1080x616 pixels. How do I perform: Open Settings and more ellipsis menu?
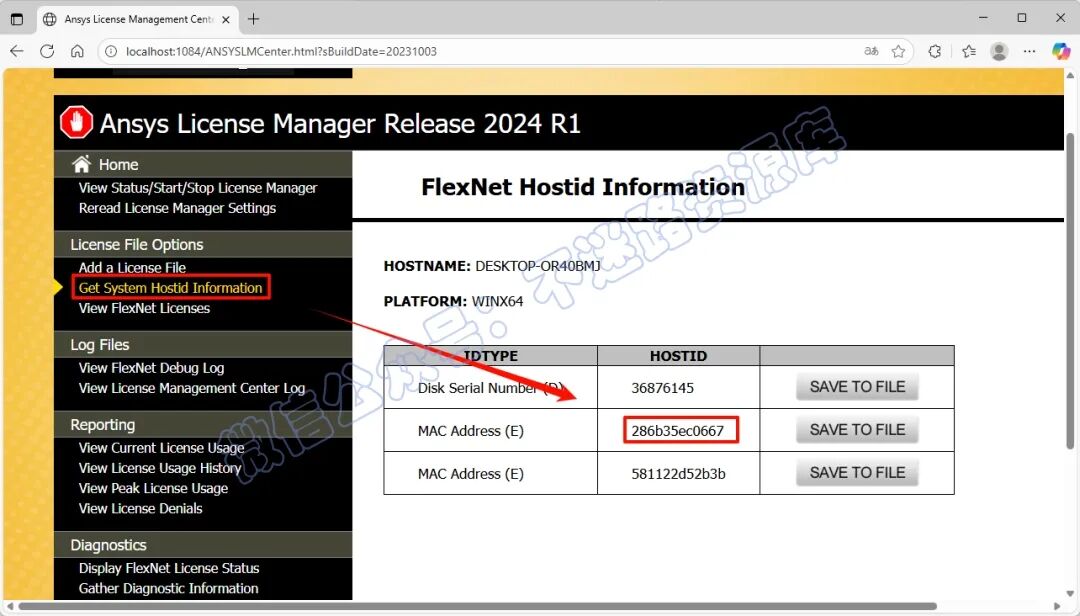tap(1030, 51)
